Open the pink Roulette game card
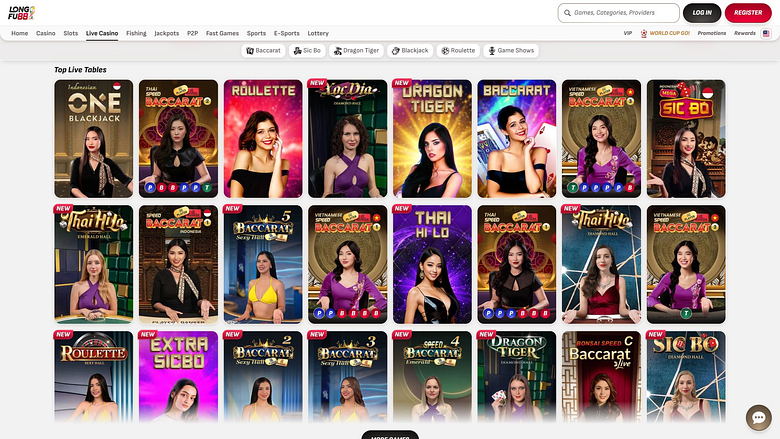The image size is (780, 439). [x=263, y=139]
